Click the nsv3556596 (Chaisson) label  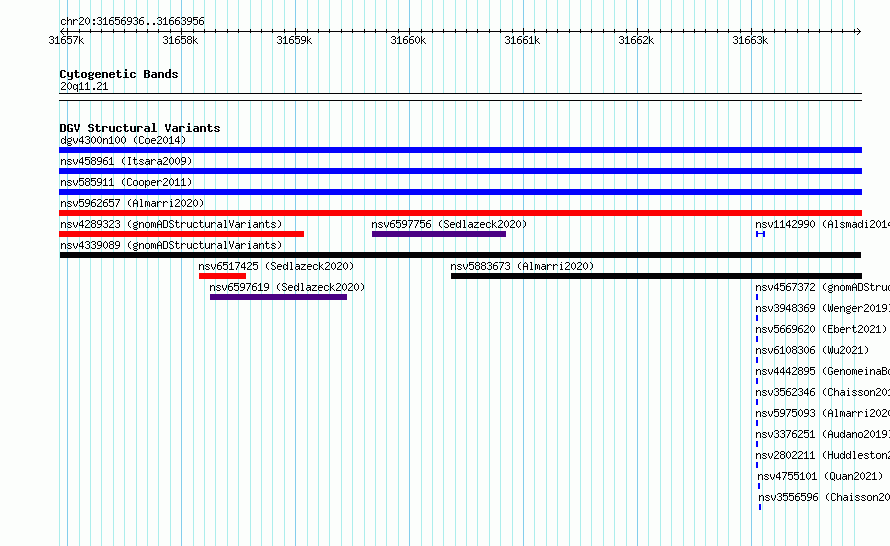(824, 497)
